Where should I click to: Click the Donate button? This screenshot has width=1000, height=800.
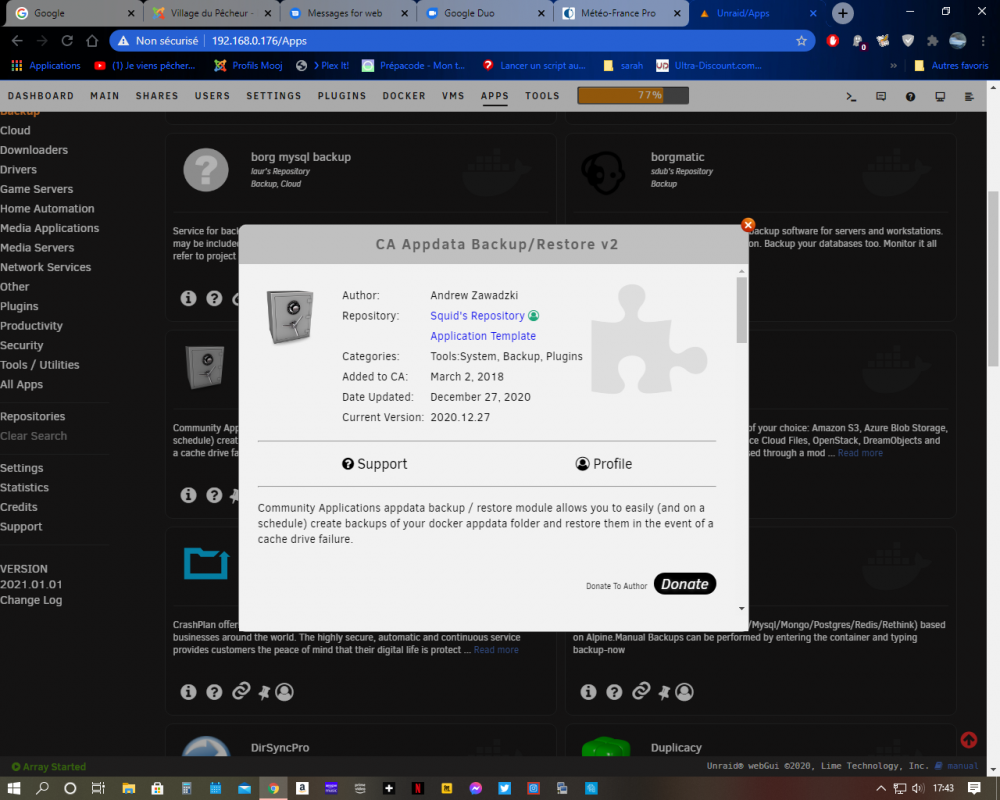pyautogui.click(x=685, y=584)
